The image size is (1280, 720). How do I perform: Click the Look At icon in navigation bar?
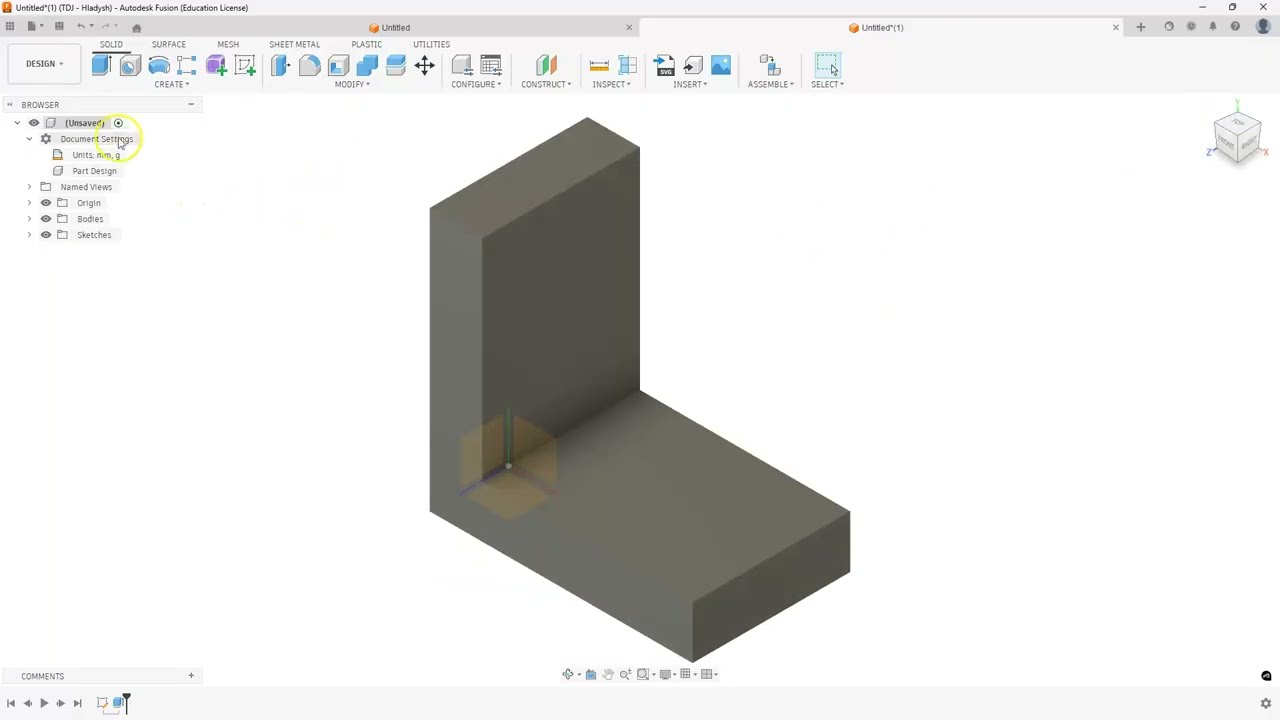tap(591, 674)
